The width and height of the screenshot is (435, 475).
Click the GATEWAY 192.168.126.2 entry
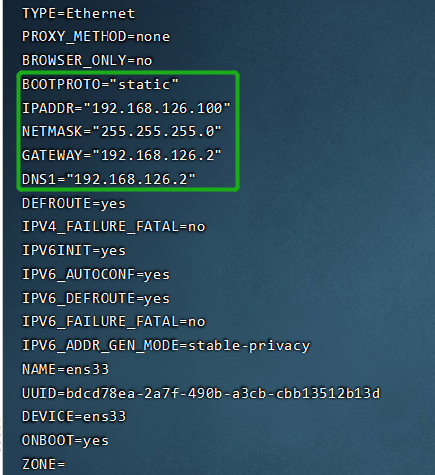pyautogui.click(x=122, y=155)
